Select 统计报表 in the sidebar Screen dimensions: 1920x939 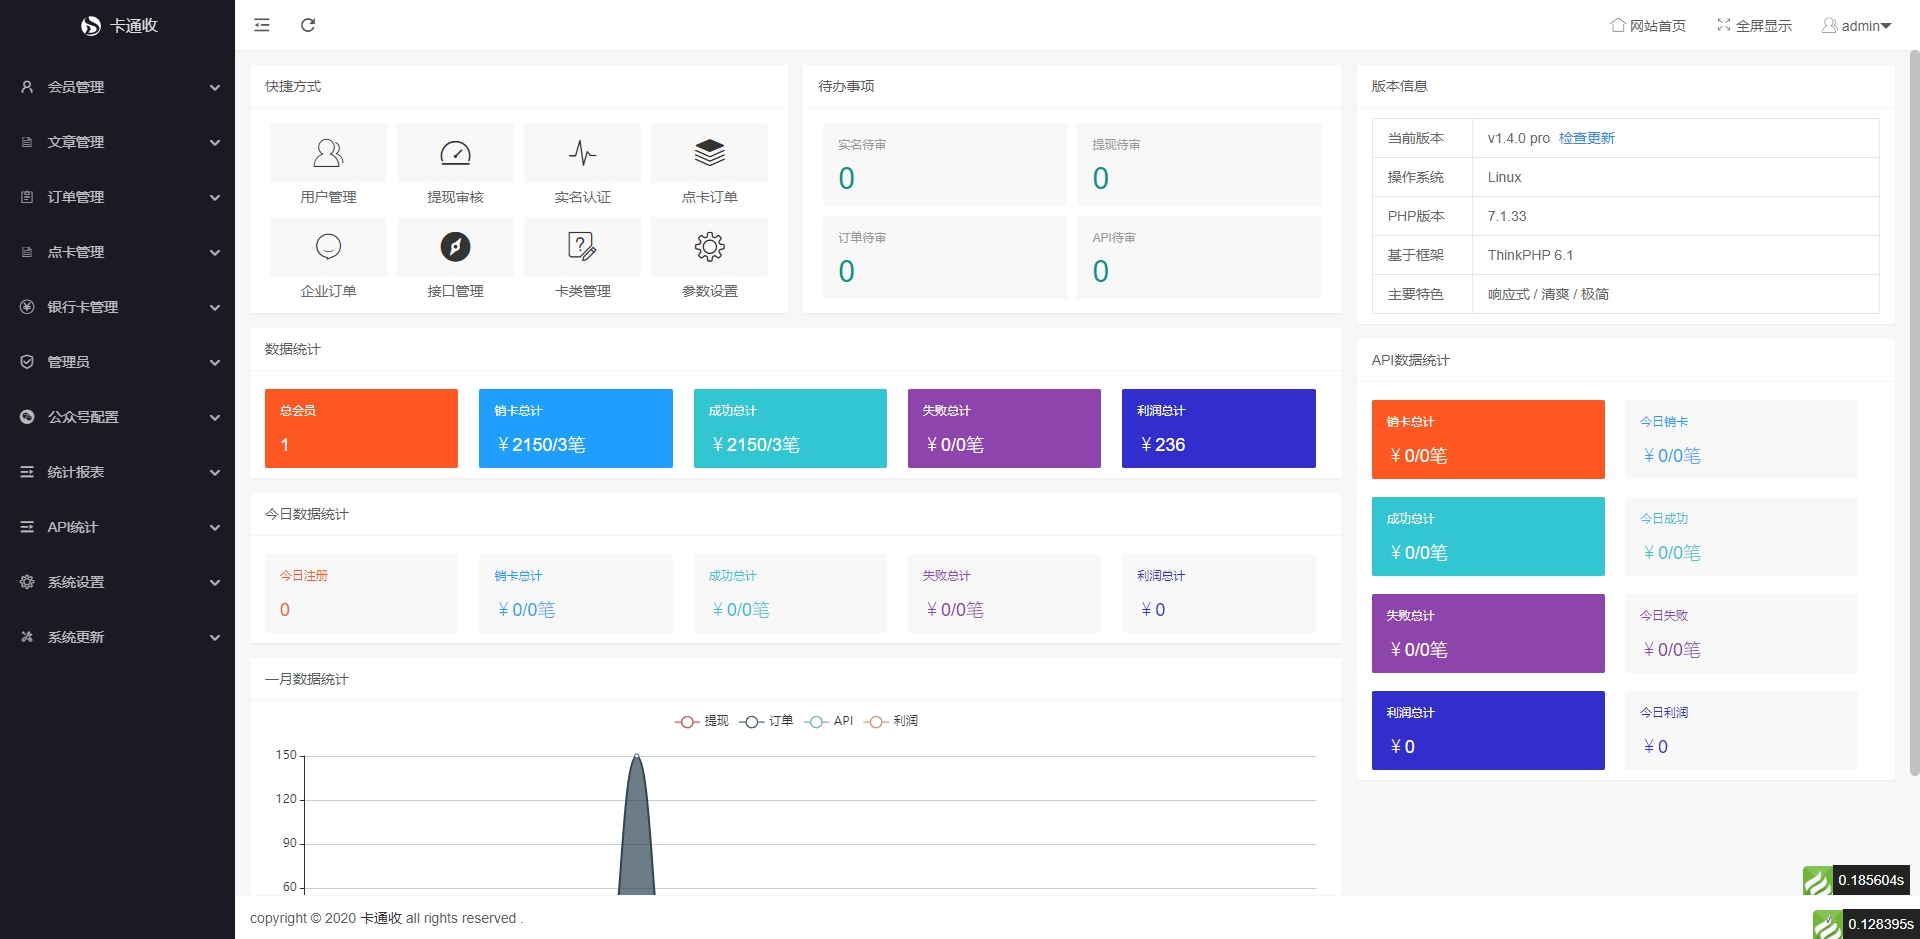(118, 472)
